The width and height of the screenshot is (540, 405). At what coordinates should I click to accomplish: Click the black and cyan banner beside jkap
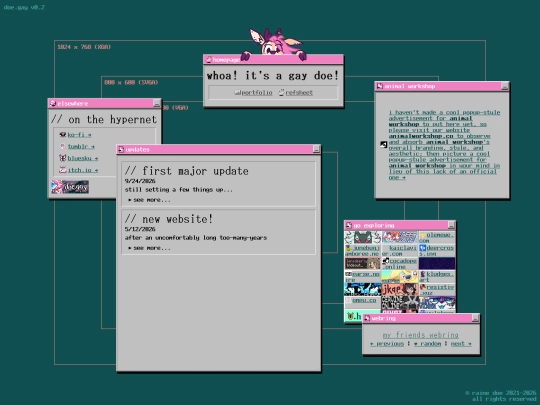pyautogui.click(x=363, y=289)
